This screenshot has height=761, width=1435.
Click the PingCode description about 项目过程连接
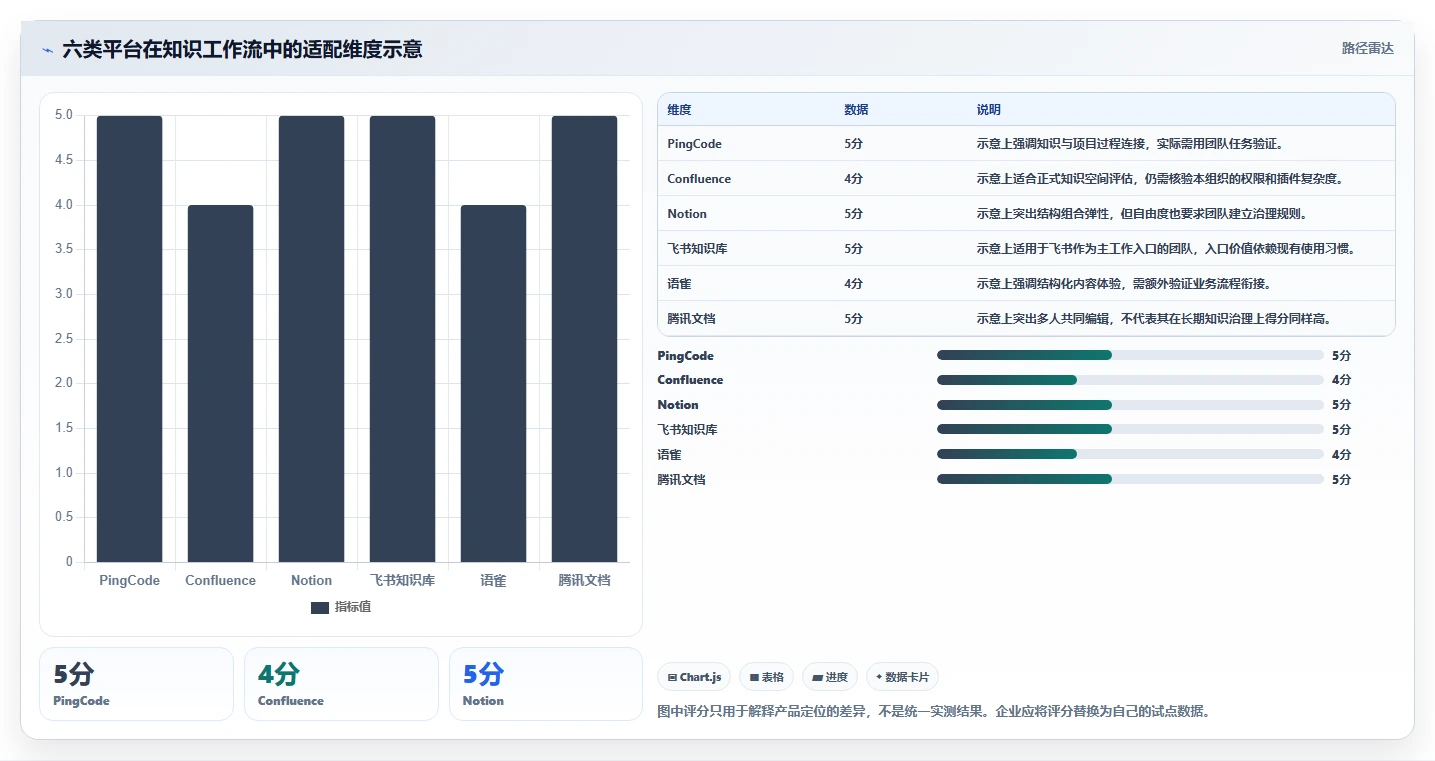pyautogui.click(x=1129, y=144)
